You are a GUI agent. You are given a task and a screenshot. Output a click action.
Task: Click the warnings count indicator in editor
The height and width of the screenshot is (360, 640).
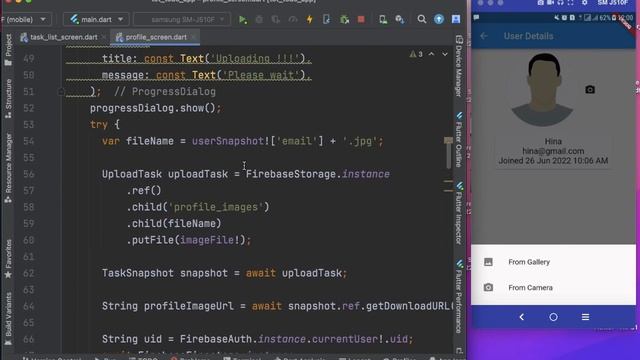point(416,54)
